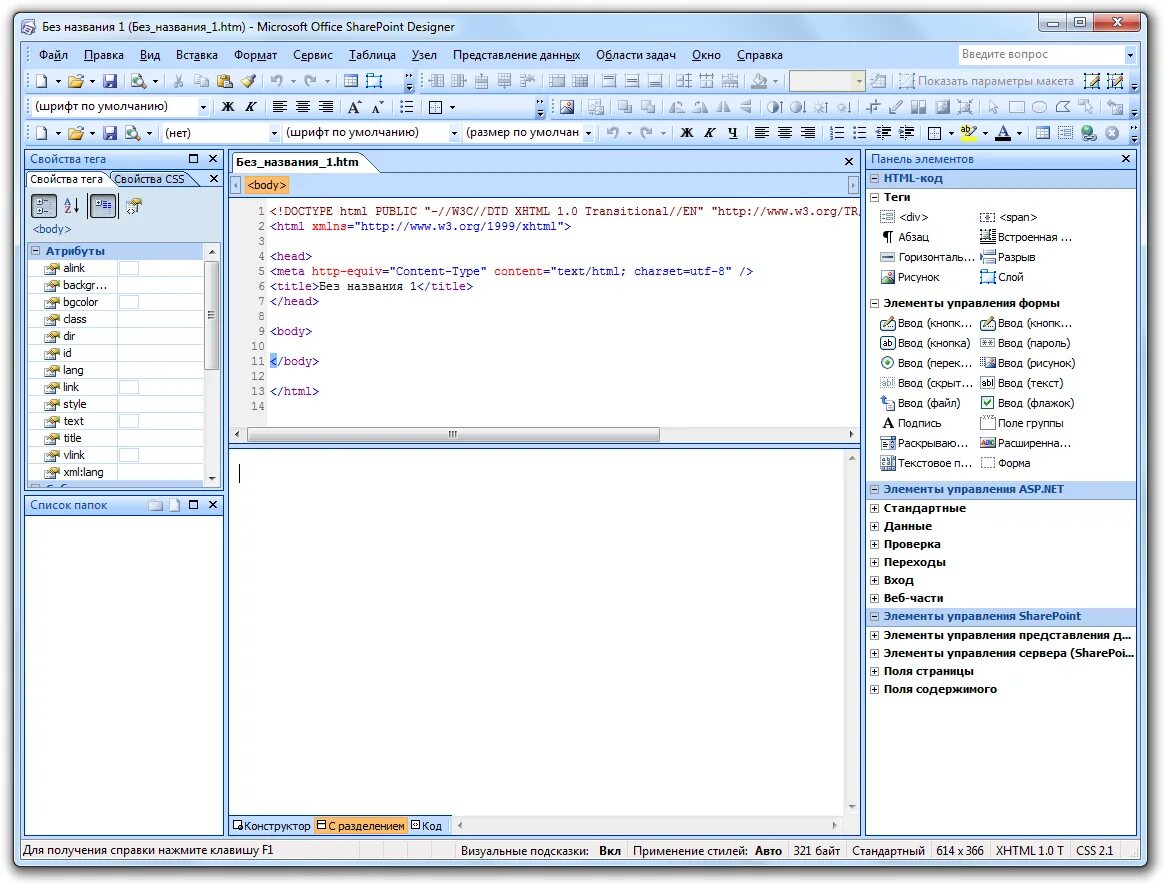The height and width of the screenshot is (886, 1166).
Task: Click Bold Ж in third toolbar
Action: [687, 133]
